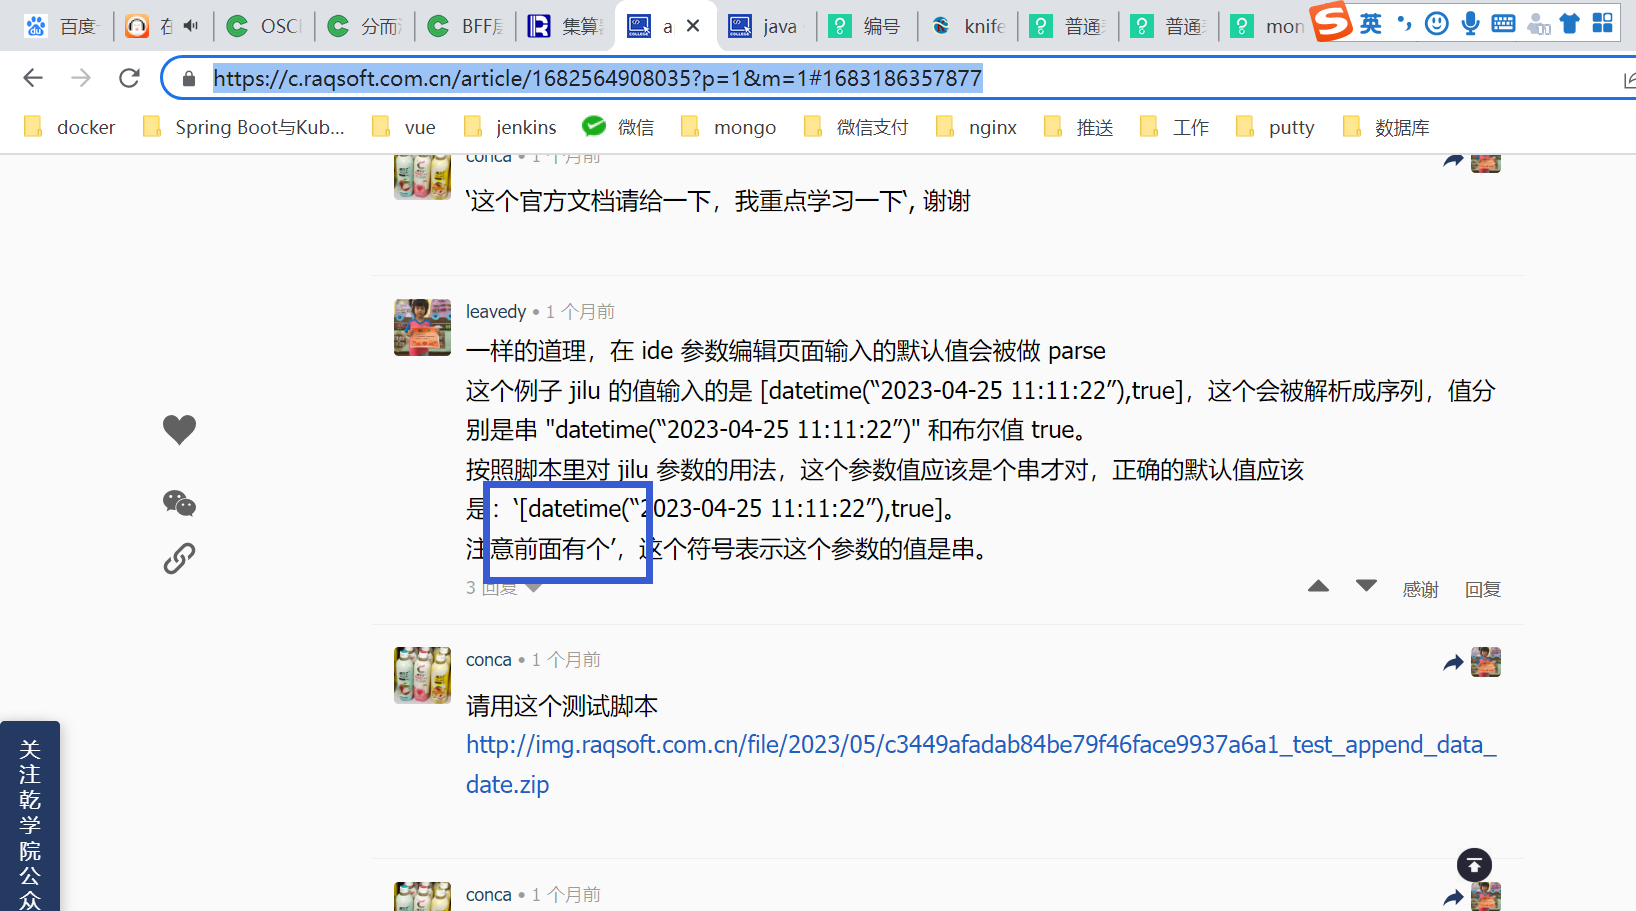Jump back to top of page

[x=1474, y=865]
